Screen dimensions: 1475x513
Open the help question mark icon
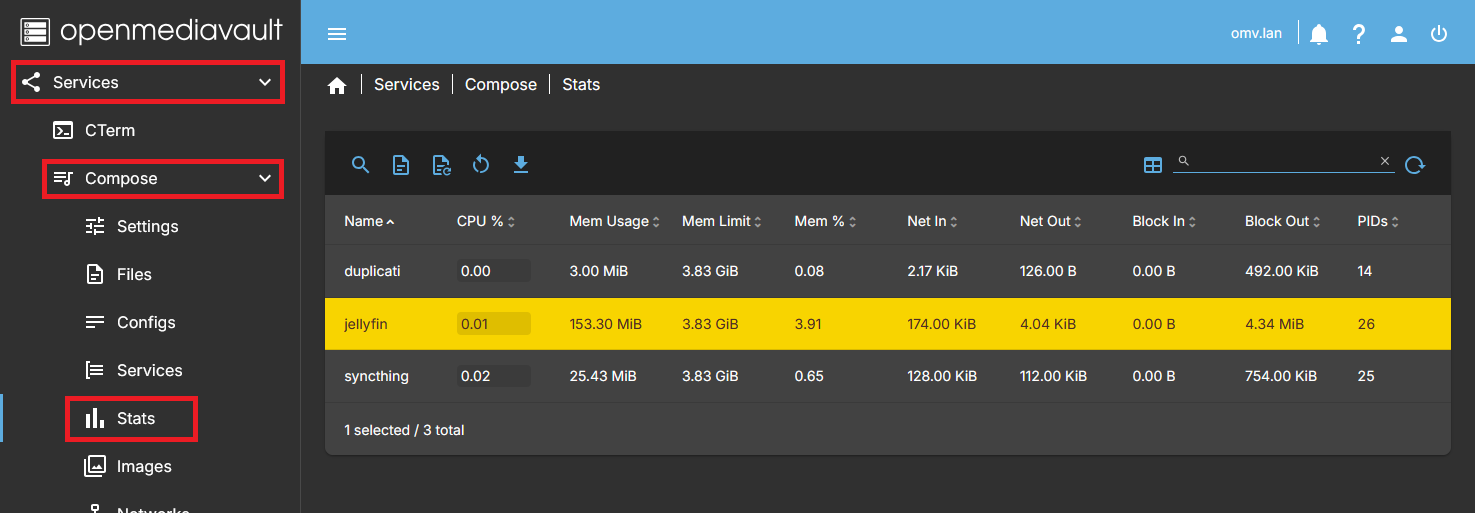pyautogui.click(x=1359, y=34)
